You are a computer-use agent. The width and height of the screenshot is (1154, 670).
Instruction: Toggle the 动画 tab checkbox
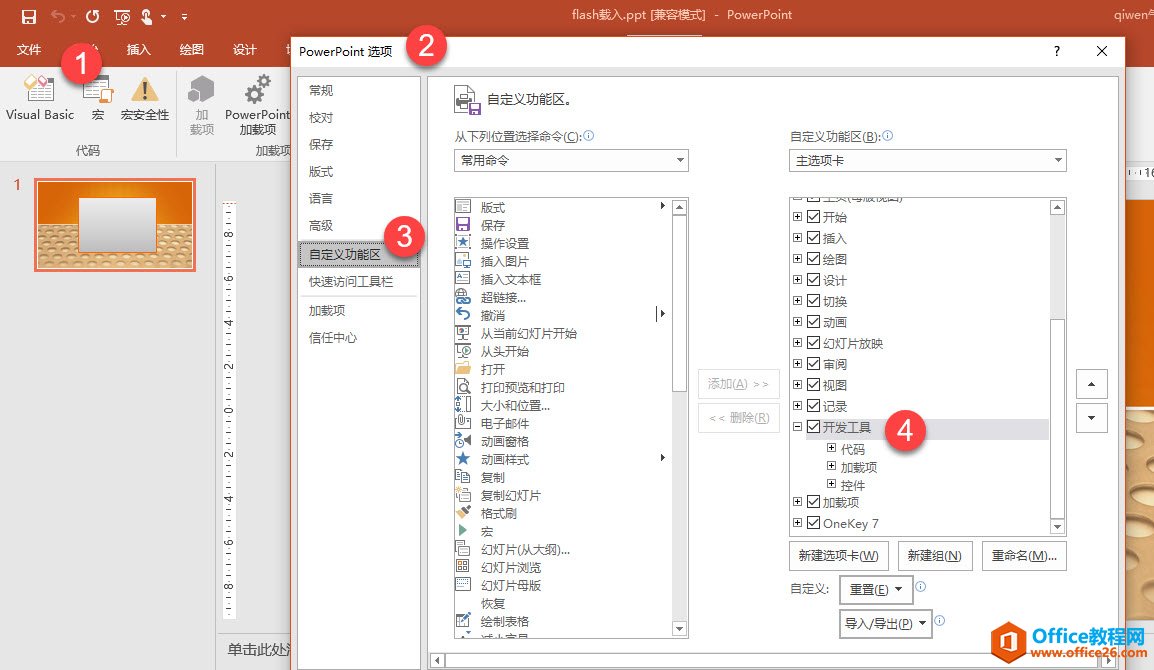813,322
